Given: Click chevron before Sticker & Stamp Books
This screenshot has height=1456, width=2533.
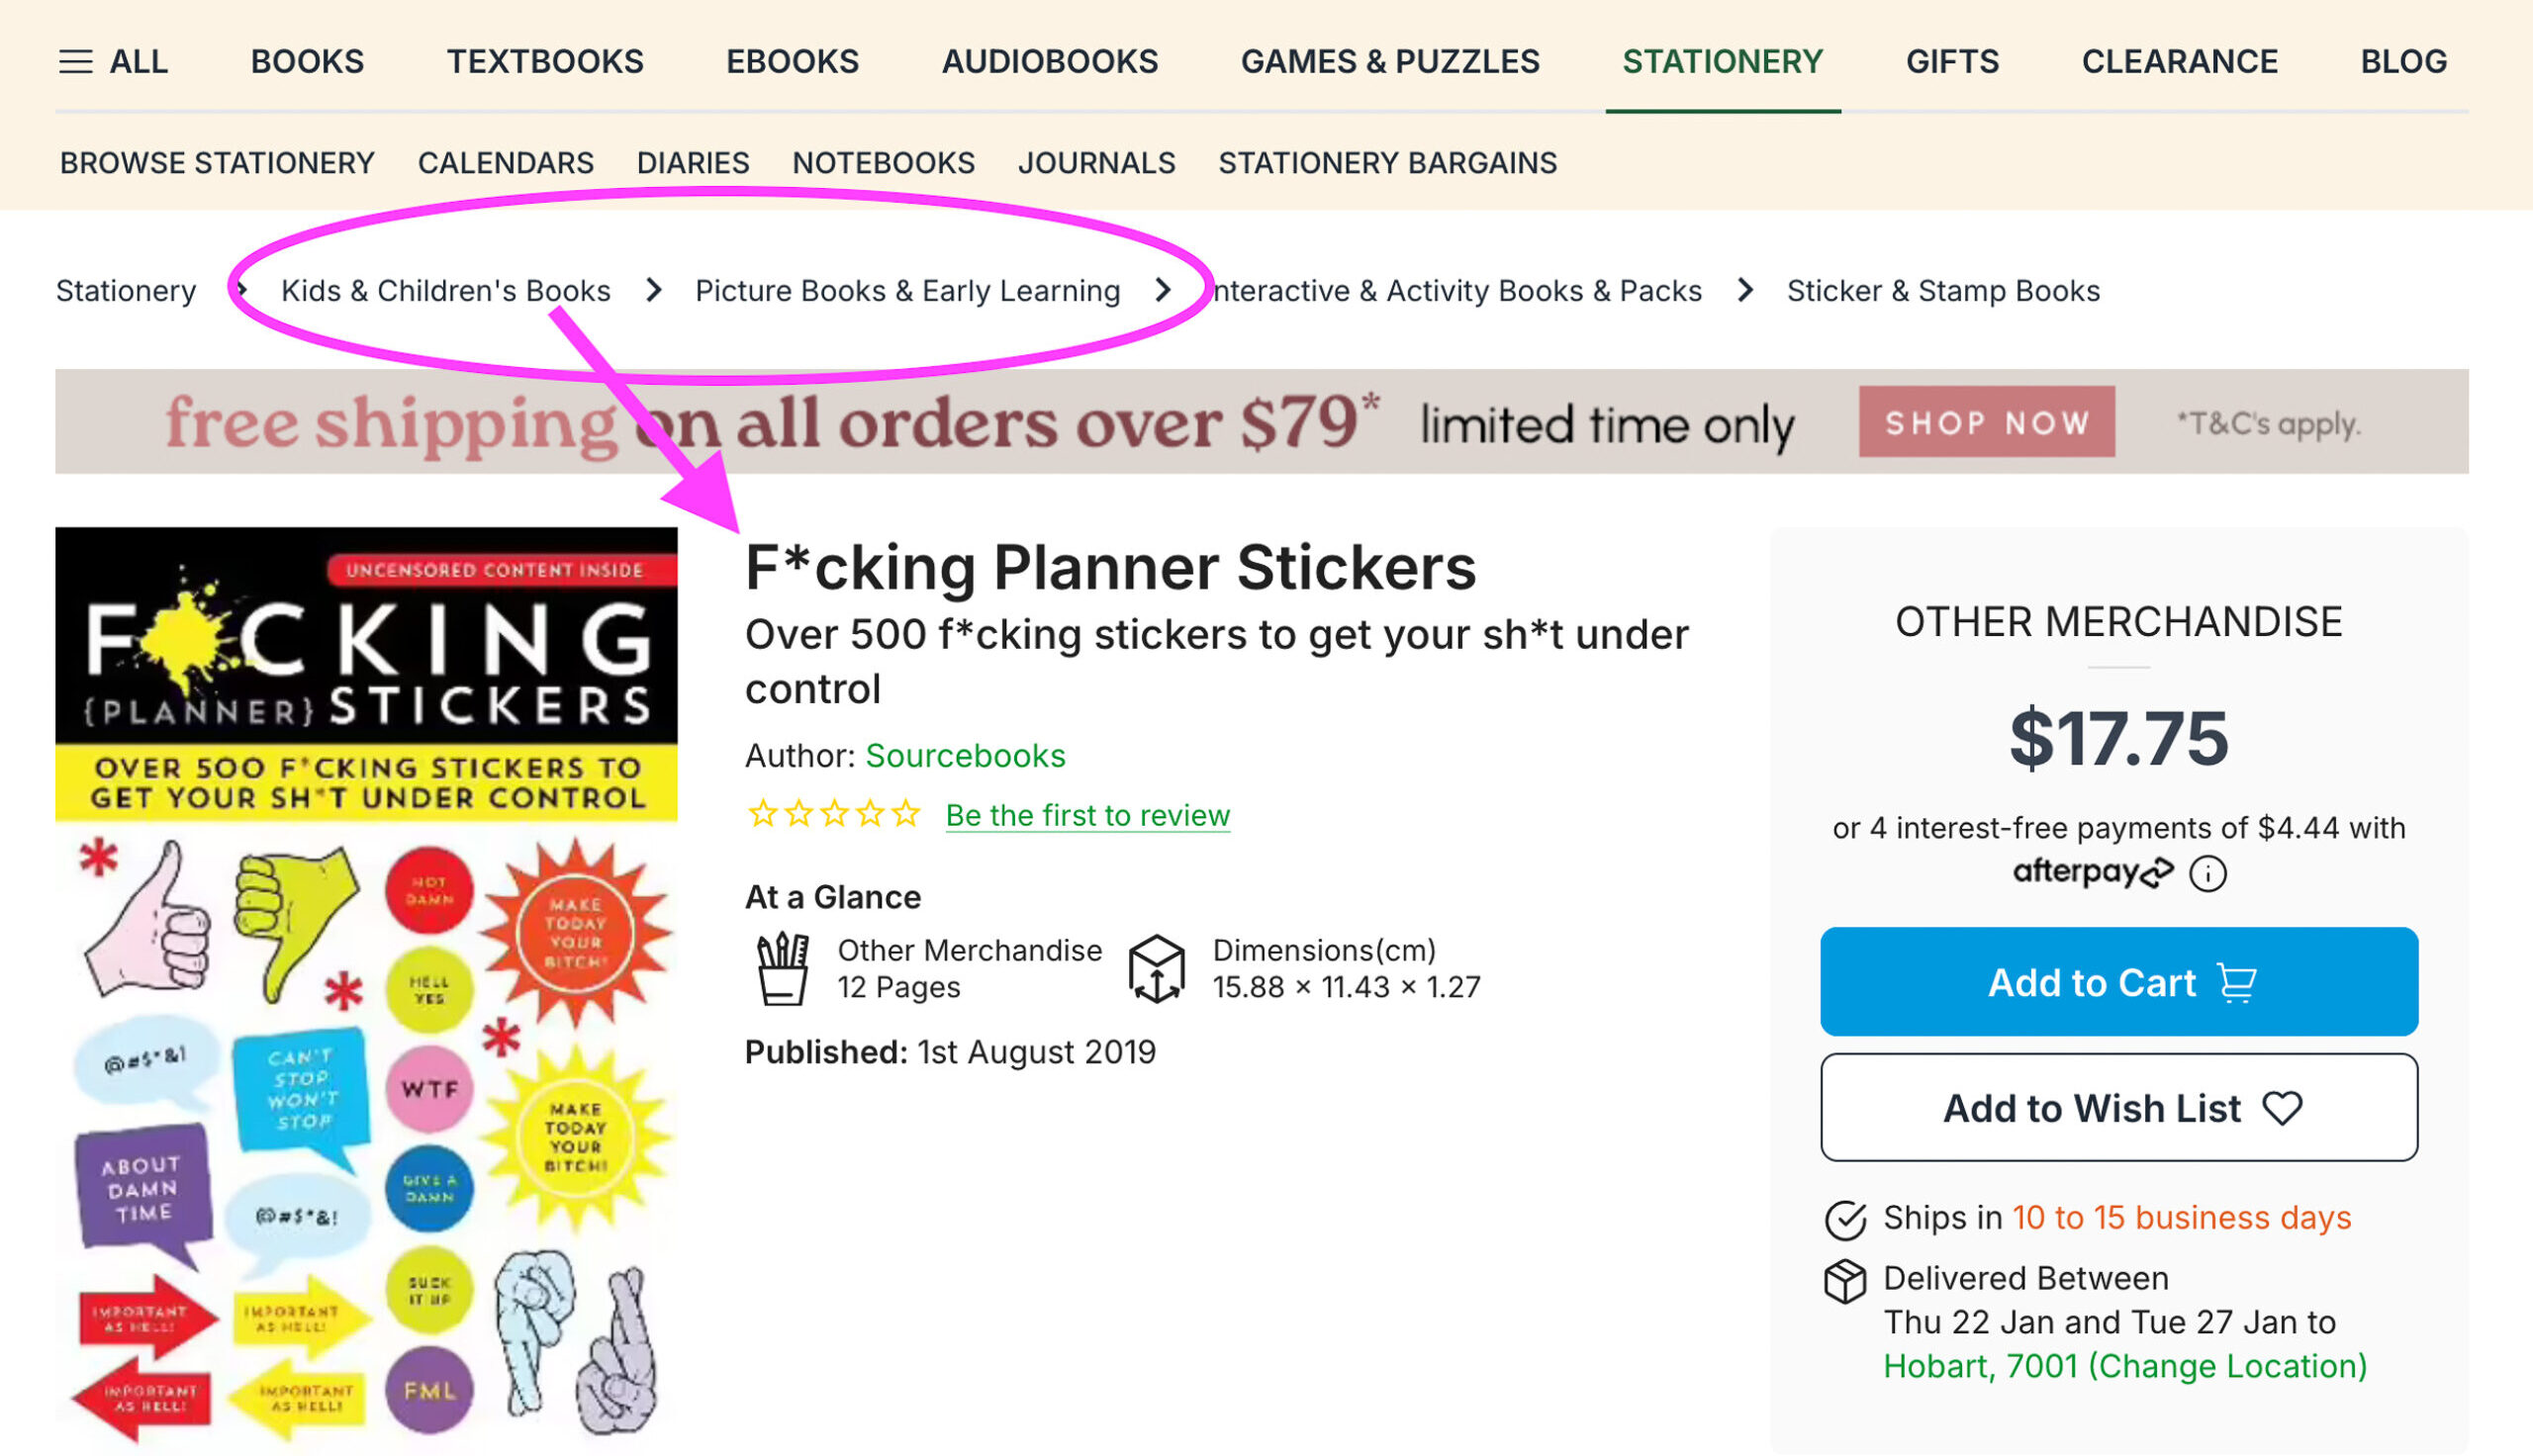Looking at the screenshot, I should [1745, 291].
